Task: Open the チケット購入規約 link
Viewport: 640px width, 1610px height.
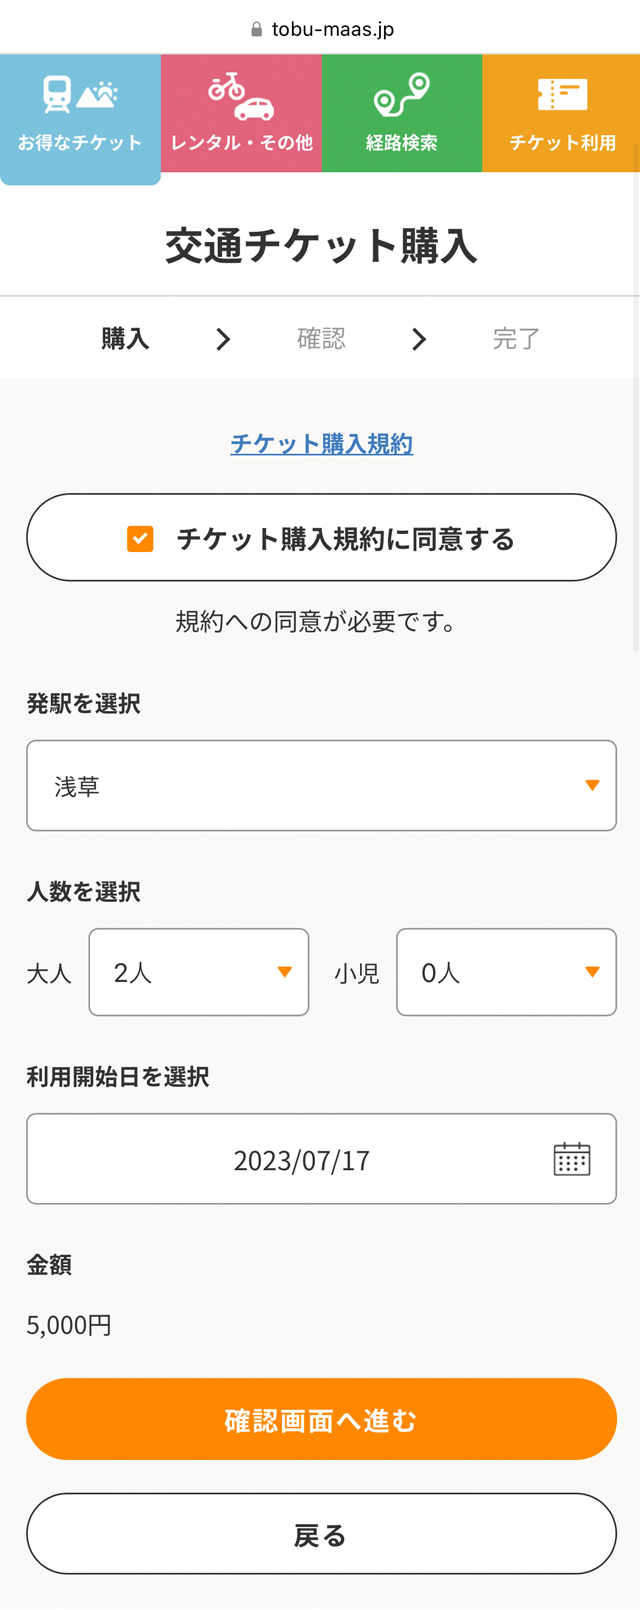Action: click(321, 443)
